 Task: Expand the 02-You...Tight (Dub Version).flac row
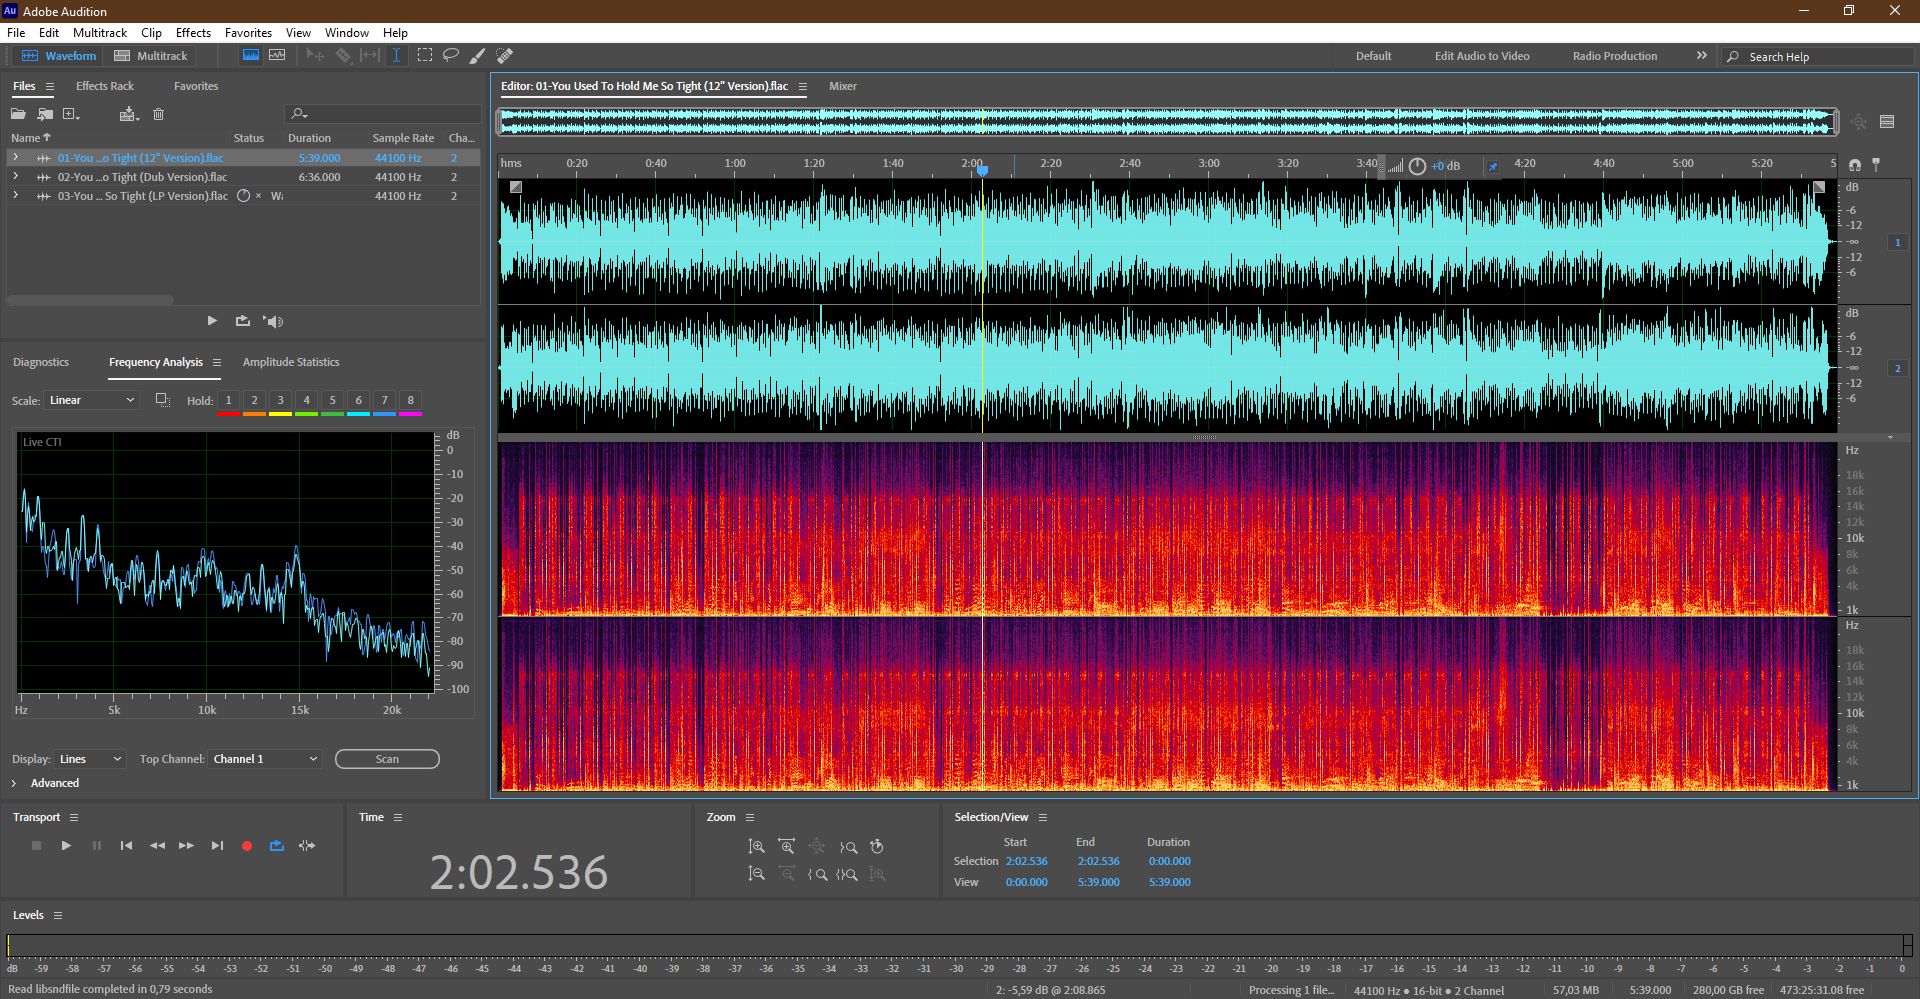click(15, 177)
